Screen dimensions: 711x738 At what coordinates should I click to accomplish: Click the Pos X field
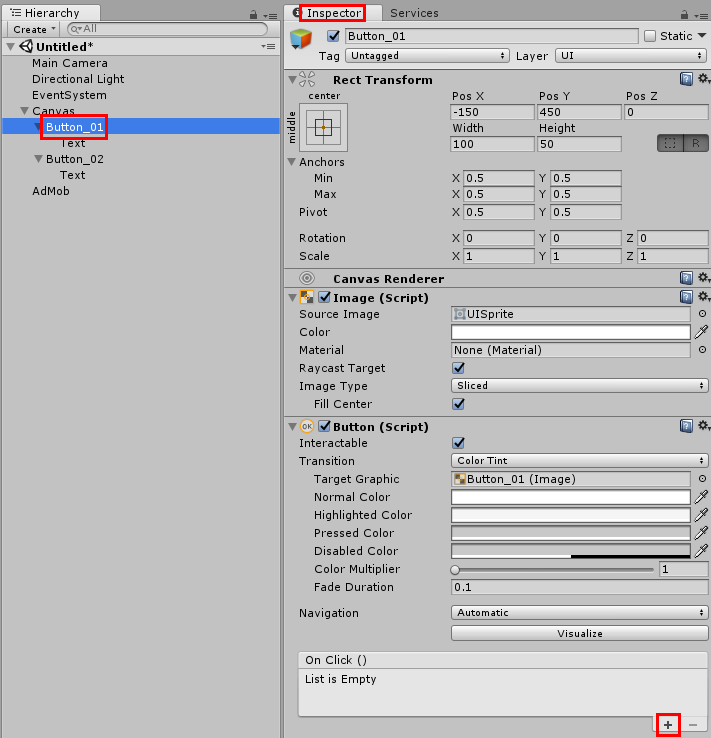pyautogui.click(x=492, y=112)
